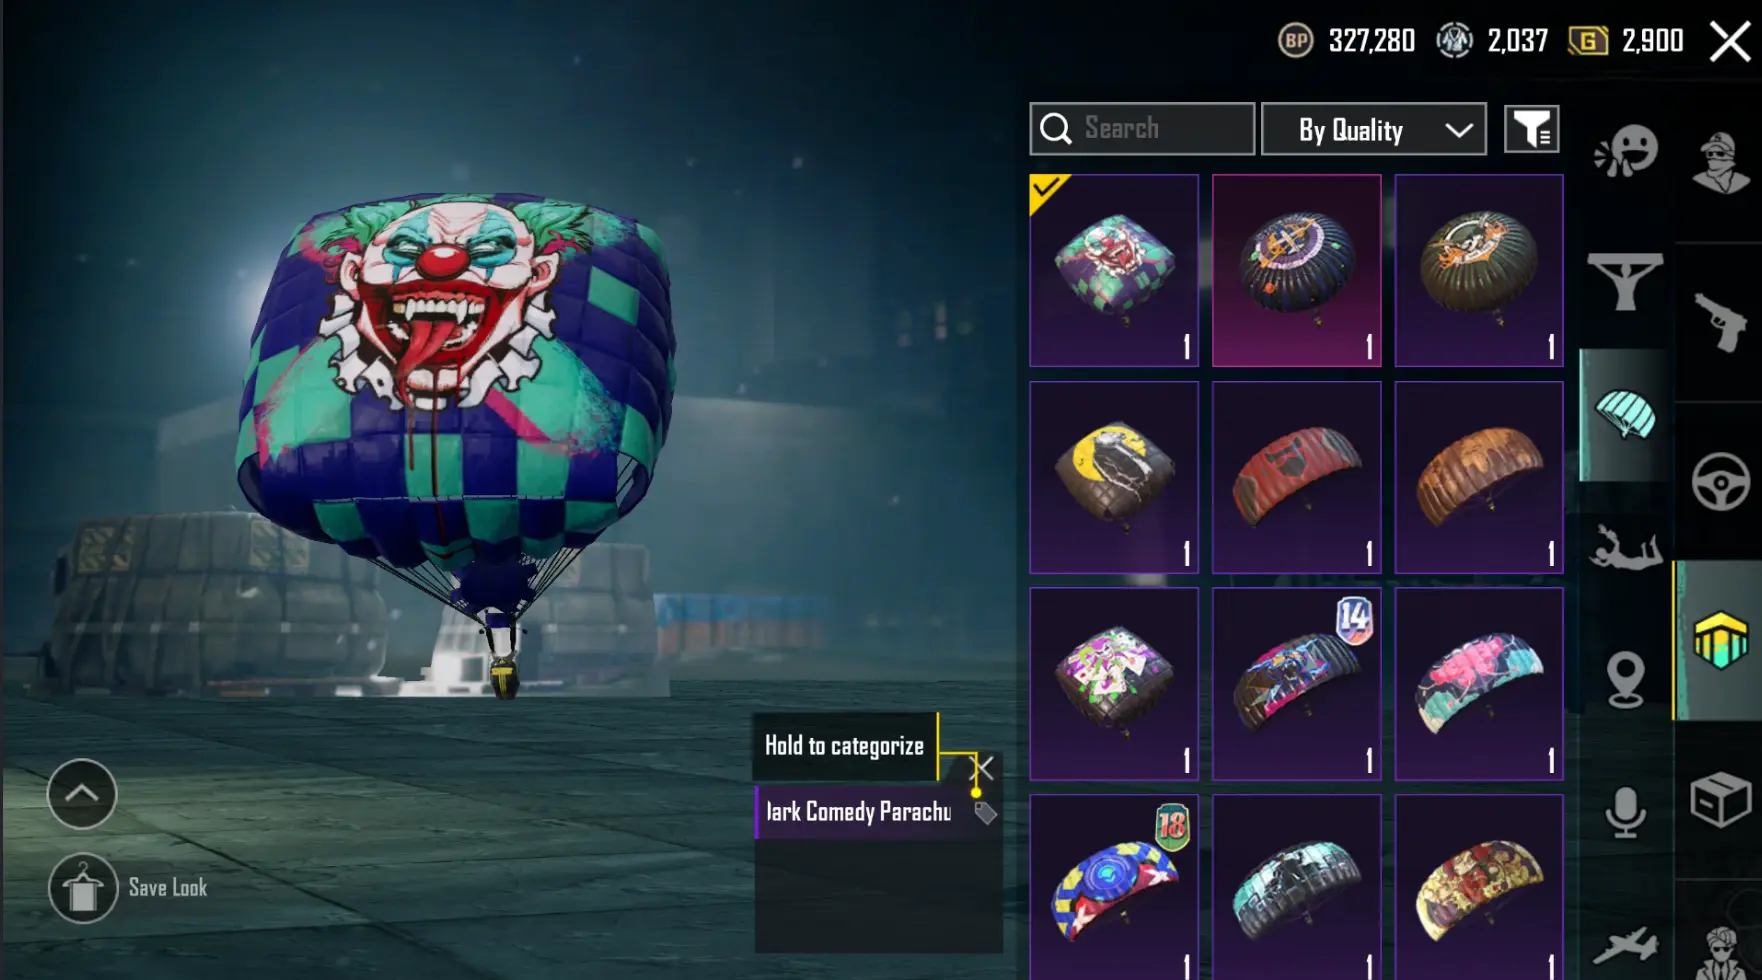The image size is (1762, 980).
Task: Expand the round upward chevron button
Action: (82, 794)
